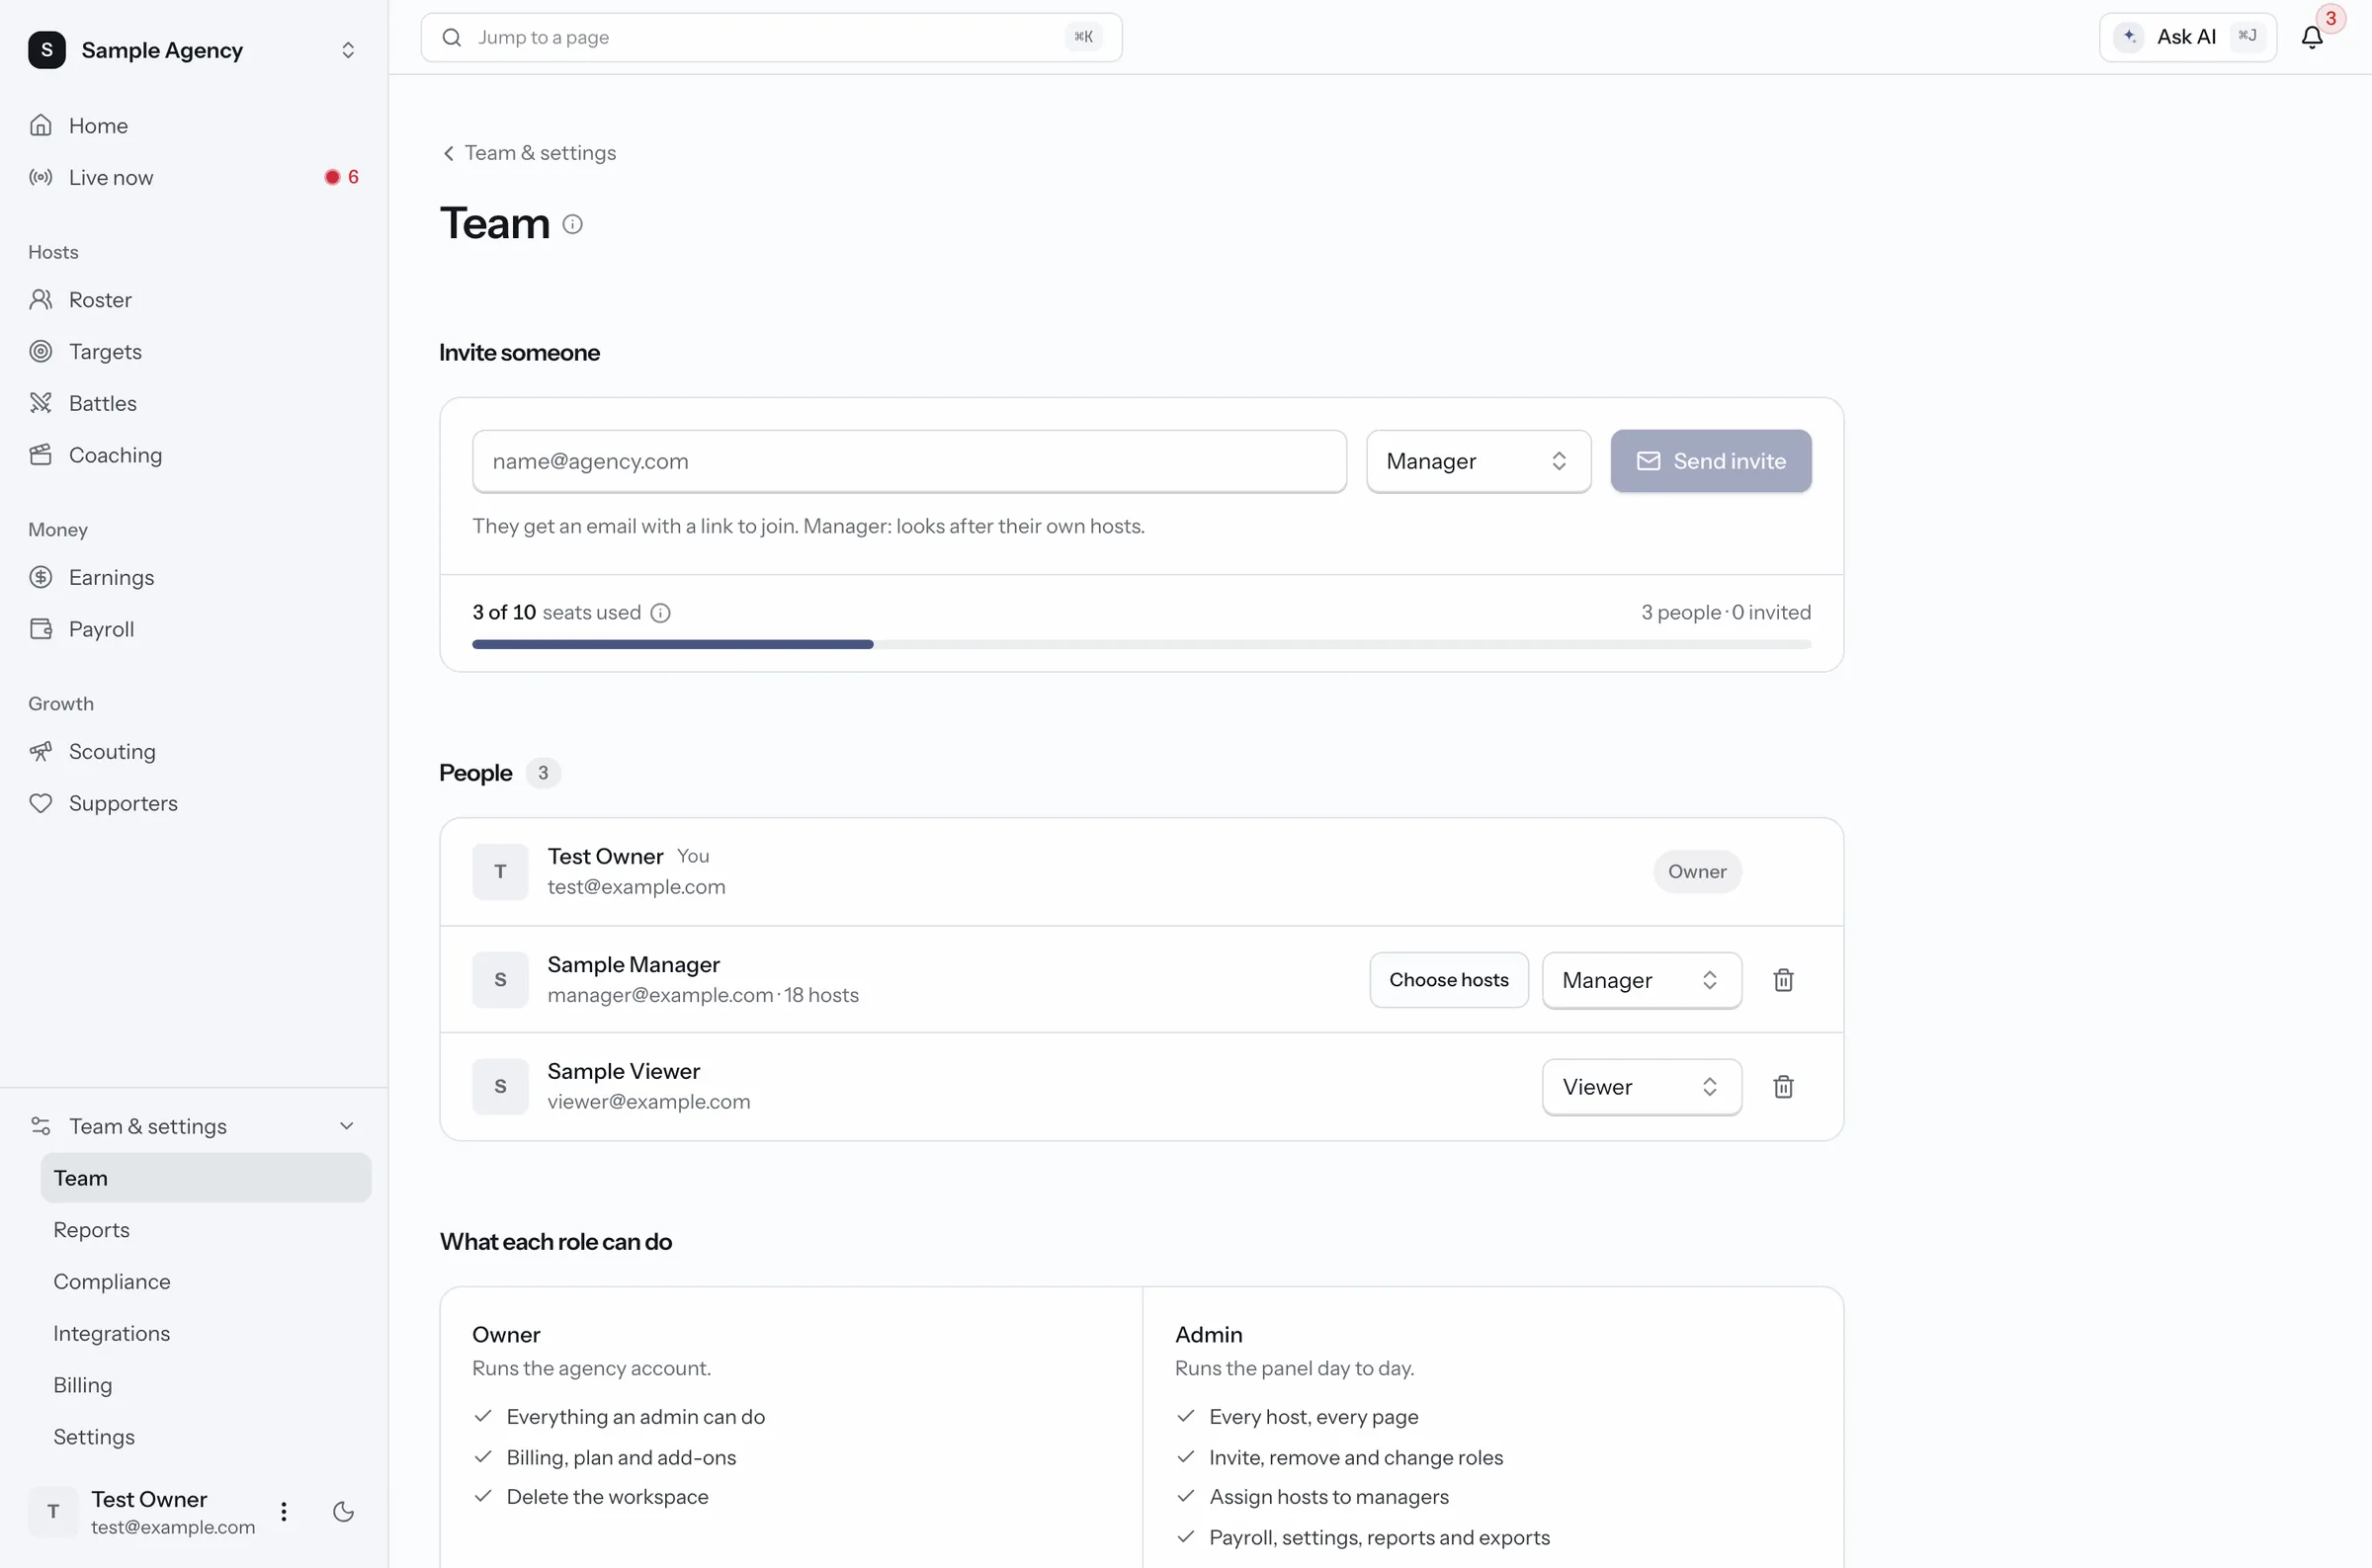Screen dimensions: 2372x1568
Task: Focus the name@agency.com email field
Action: 909,462
